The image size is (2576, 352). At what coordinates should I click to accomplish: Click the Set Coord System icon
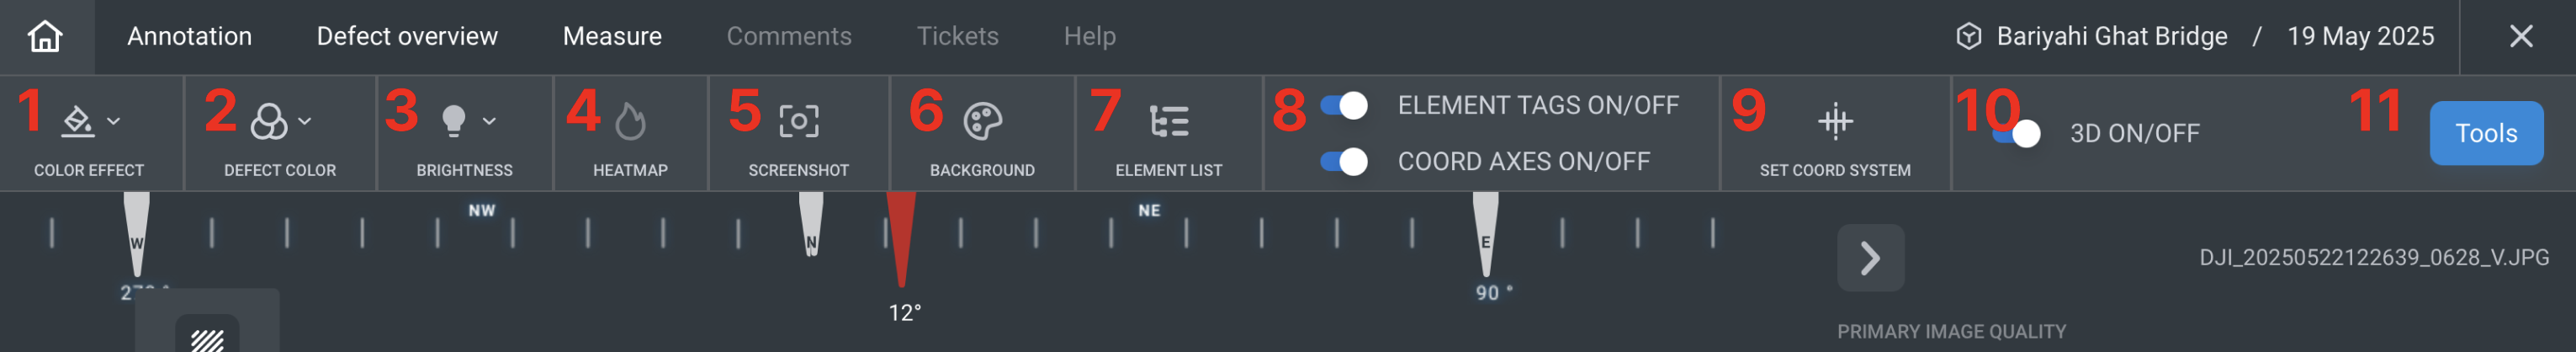(x=1834, y=121)
